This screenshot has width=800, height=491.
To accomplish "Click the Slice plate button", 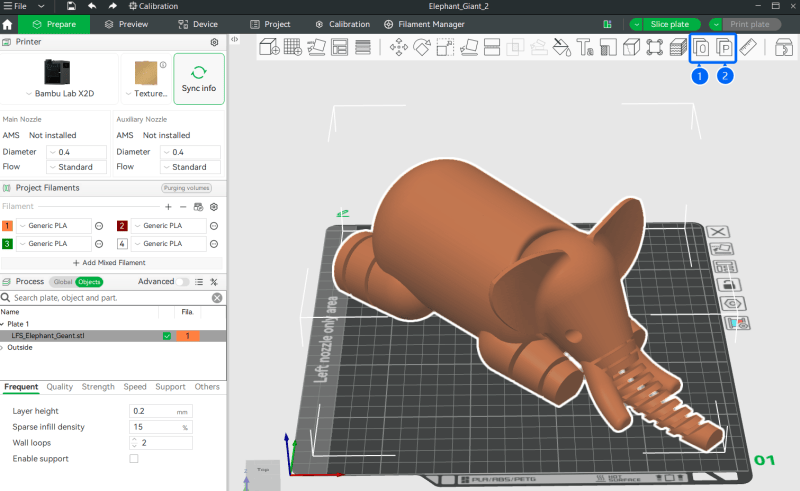I will [670, 24].
